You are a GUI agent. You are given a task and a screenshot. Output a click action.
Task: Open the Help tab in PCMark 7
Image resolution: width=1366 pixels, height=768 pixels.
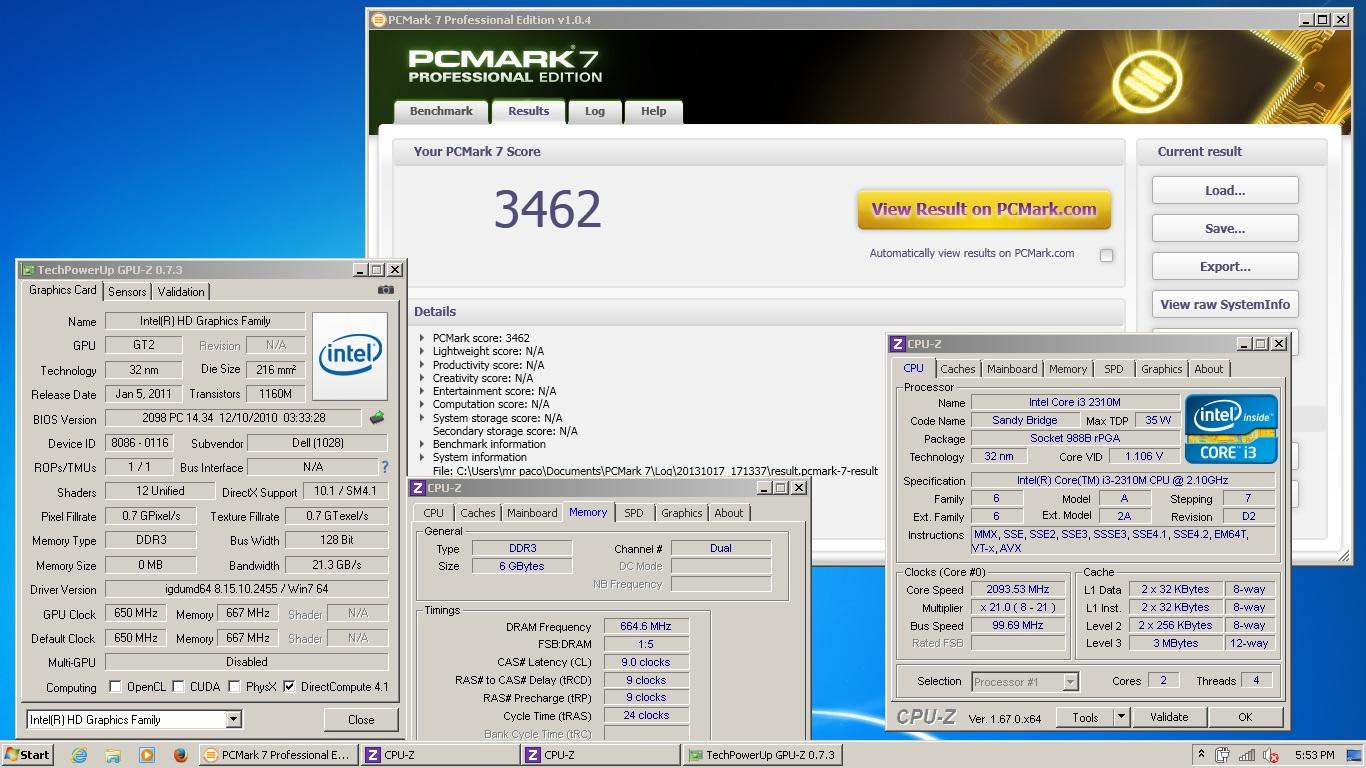pyautogui.click(x=654, y=112)
